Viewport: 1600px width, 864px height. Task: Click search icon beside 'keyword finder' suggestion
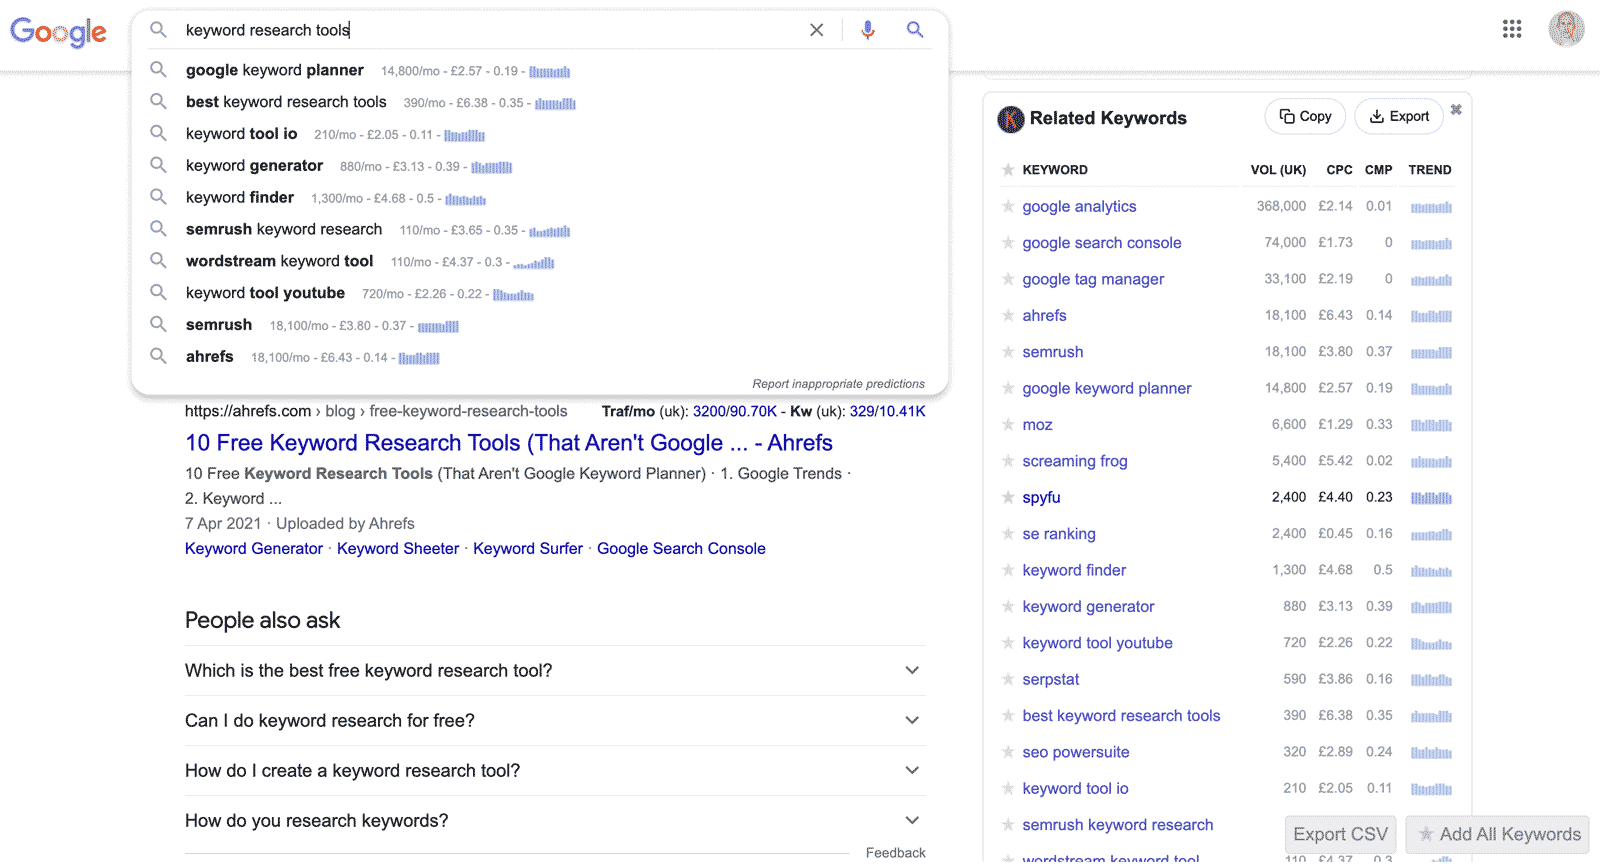coord(158,198)
